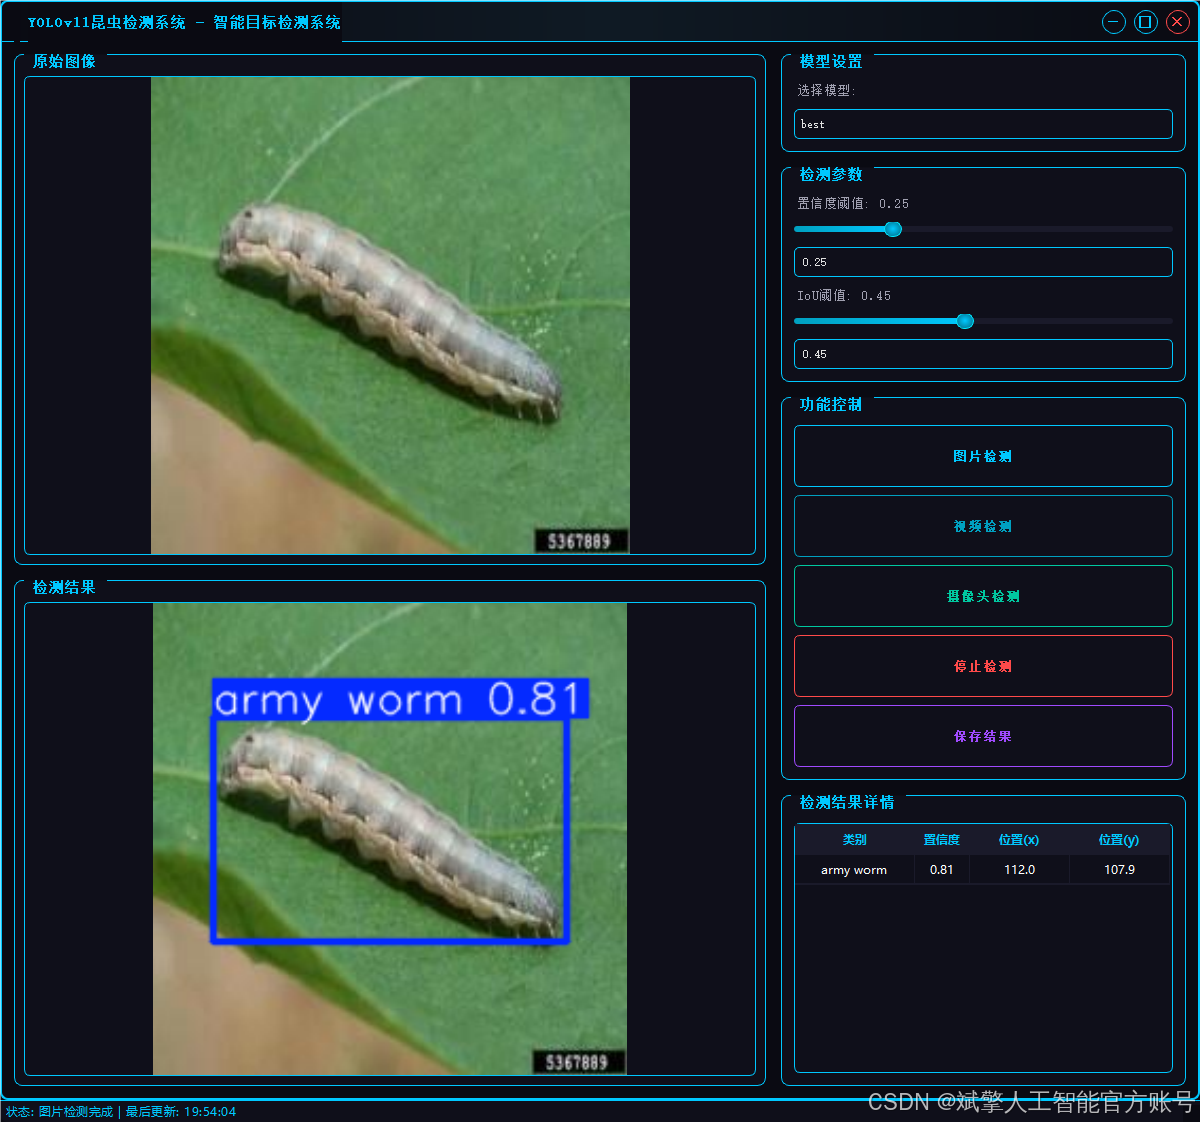Click the 置信度 confidence column header

(x=941, y=840)
